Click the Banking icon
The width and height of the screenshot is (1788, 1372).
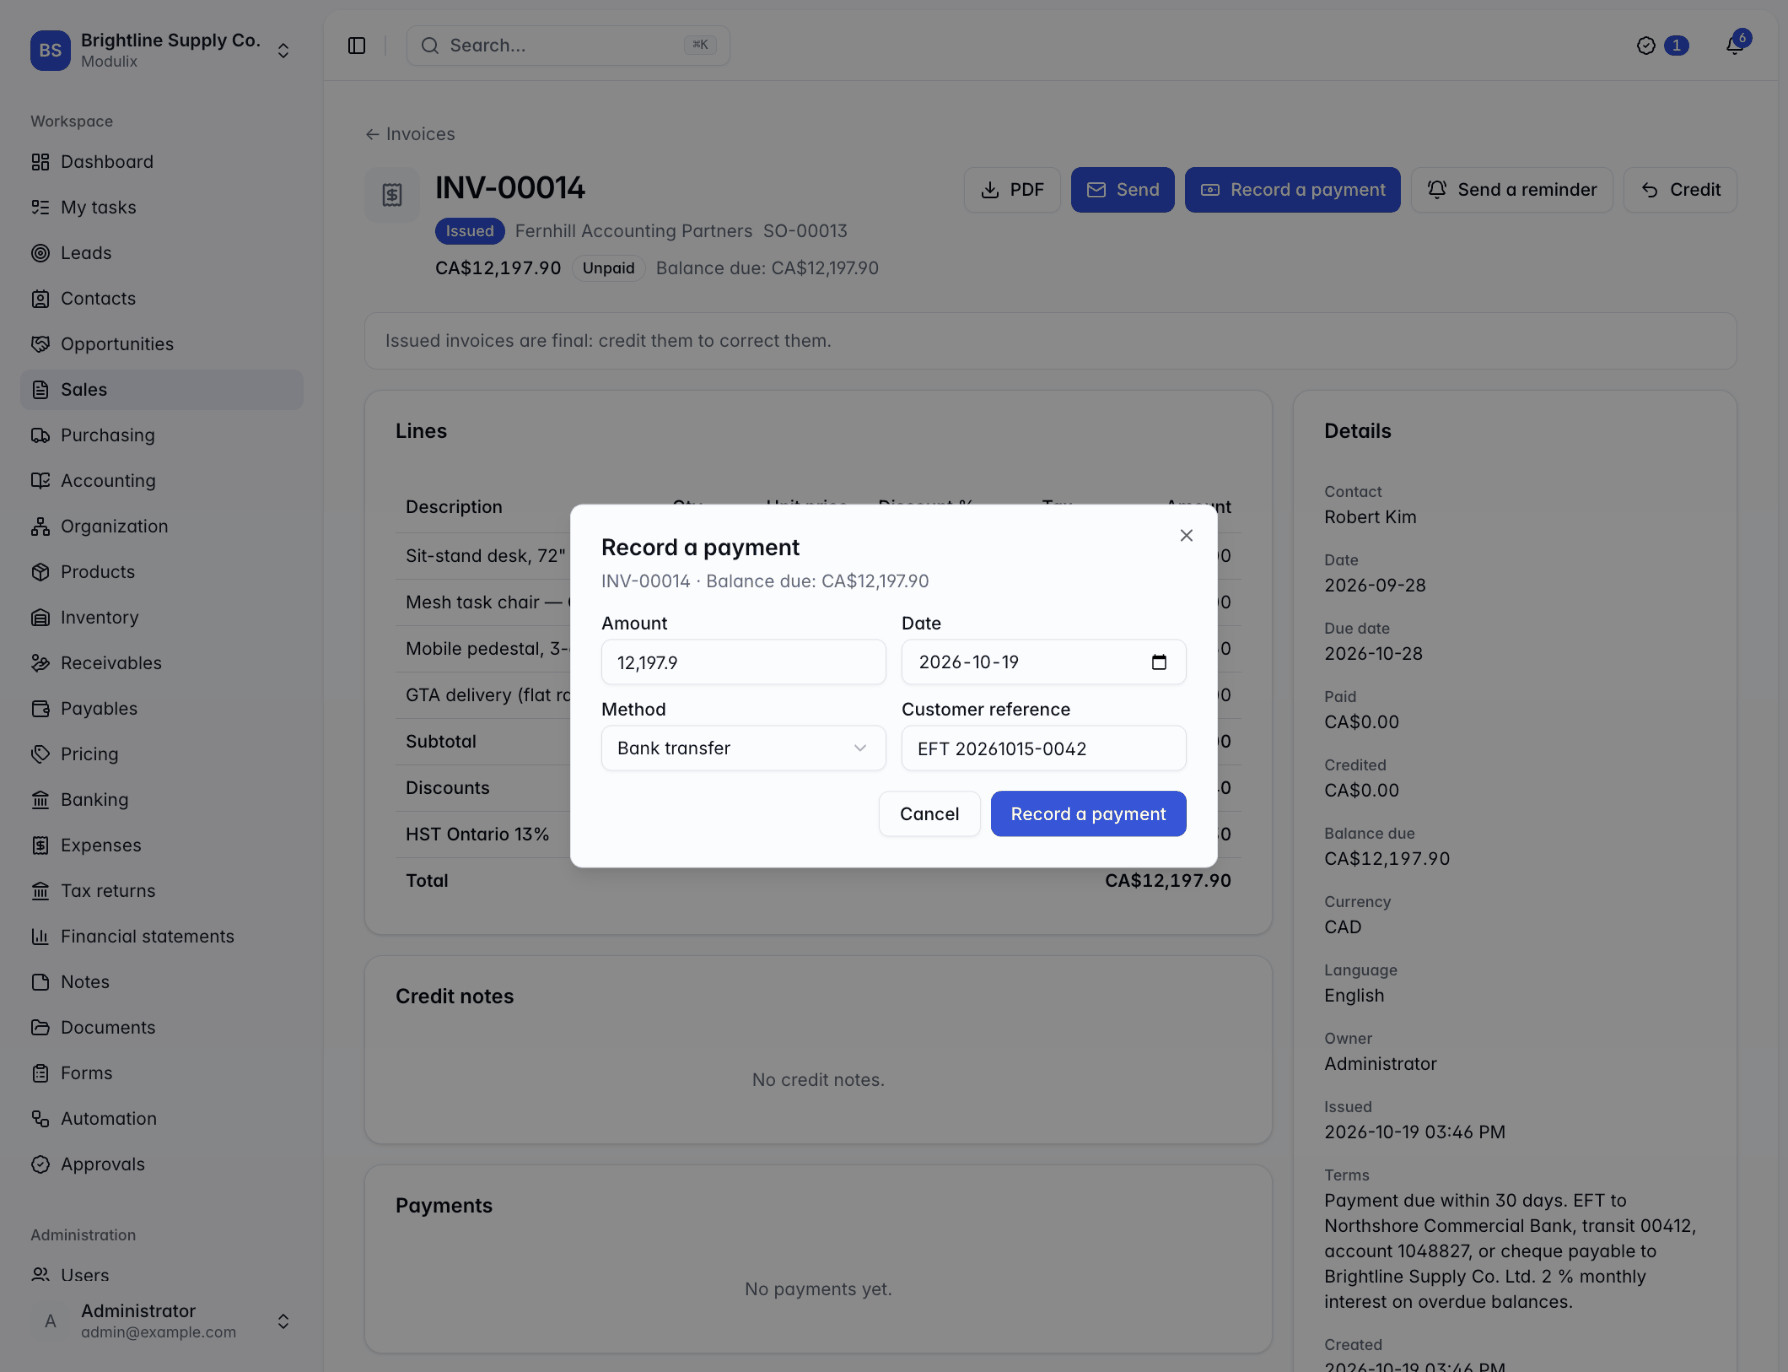tap(40, 800)
